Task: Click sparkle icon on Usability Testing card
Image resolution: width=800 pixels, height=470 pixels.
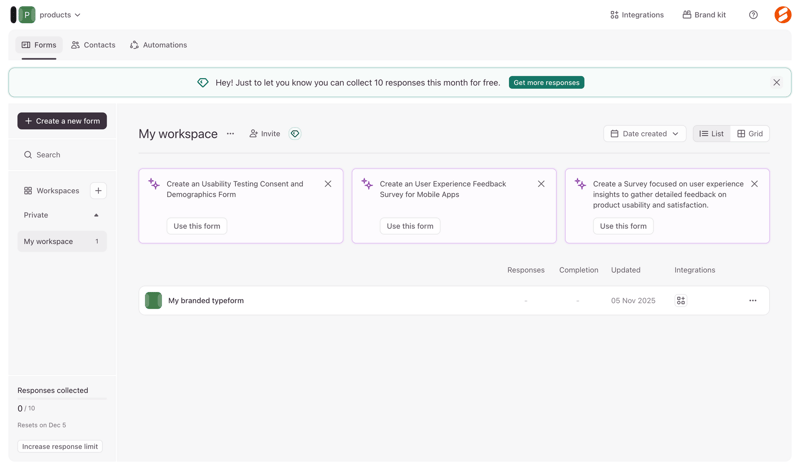Action: (154, 184)
